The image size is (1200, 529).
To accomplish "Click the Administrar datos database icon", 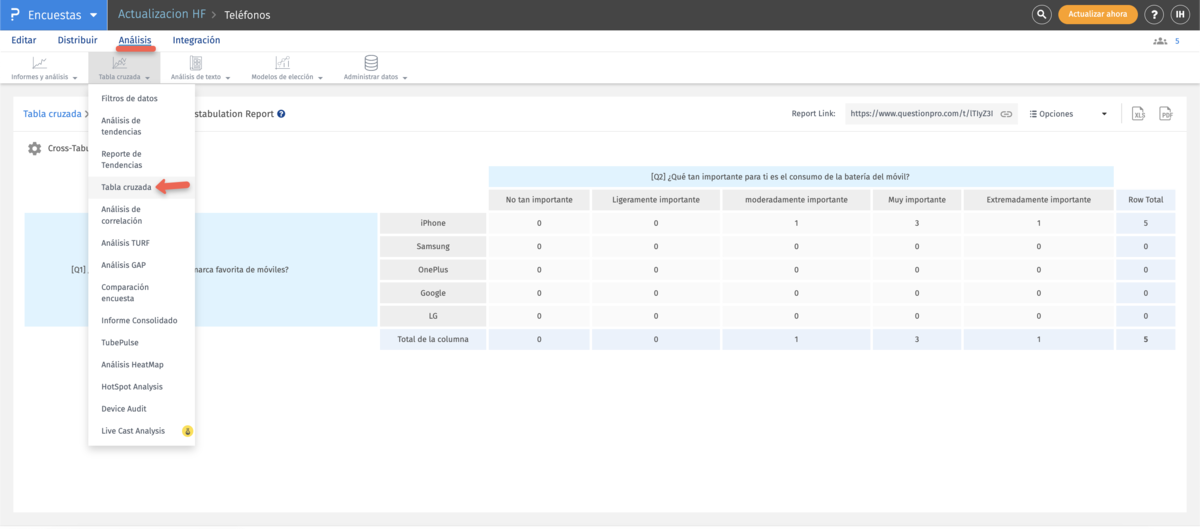I will (x=371, y=63).
